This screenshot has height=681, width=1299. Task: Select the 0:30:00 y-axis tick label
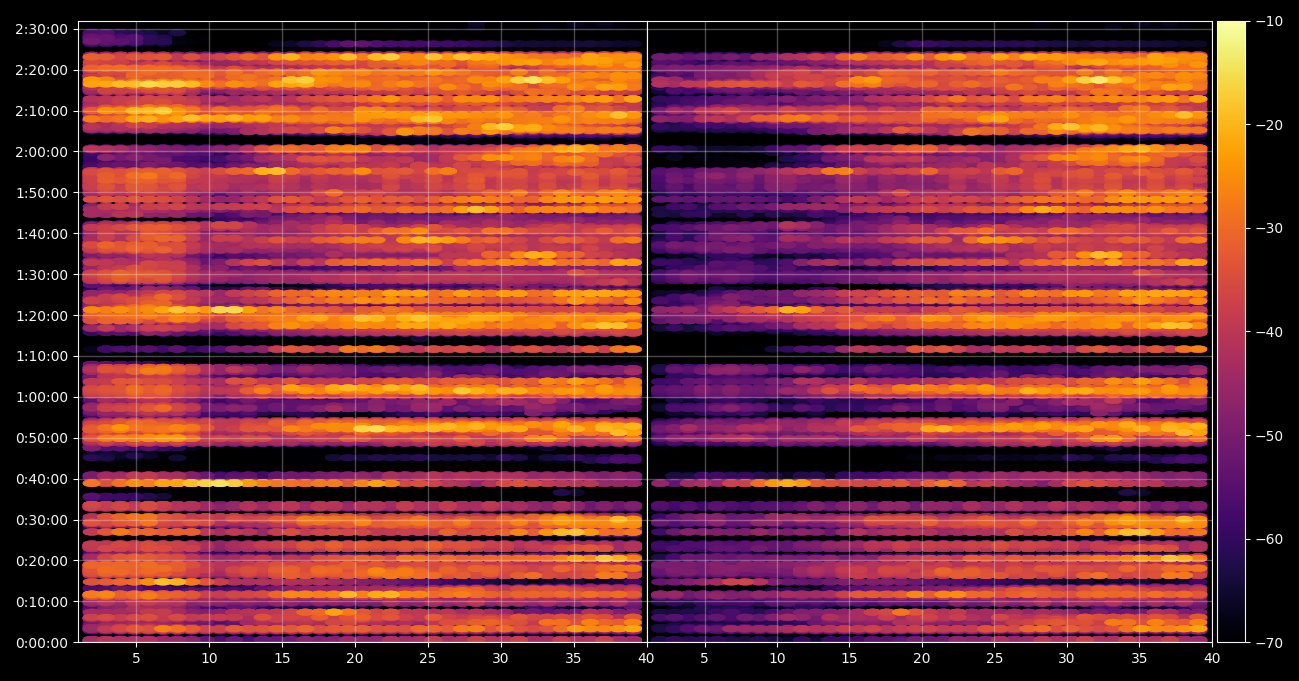point(42,520)
